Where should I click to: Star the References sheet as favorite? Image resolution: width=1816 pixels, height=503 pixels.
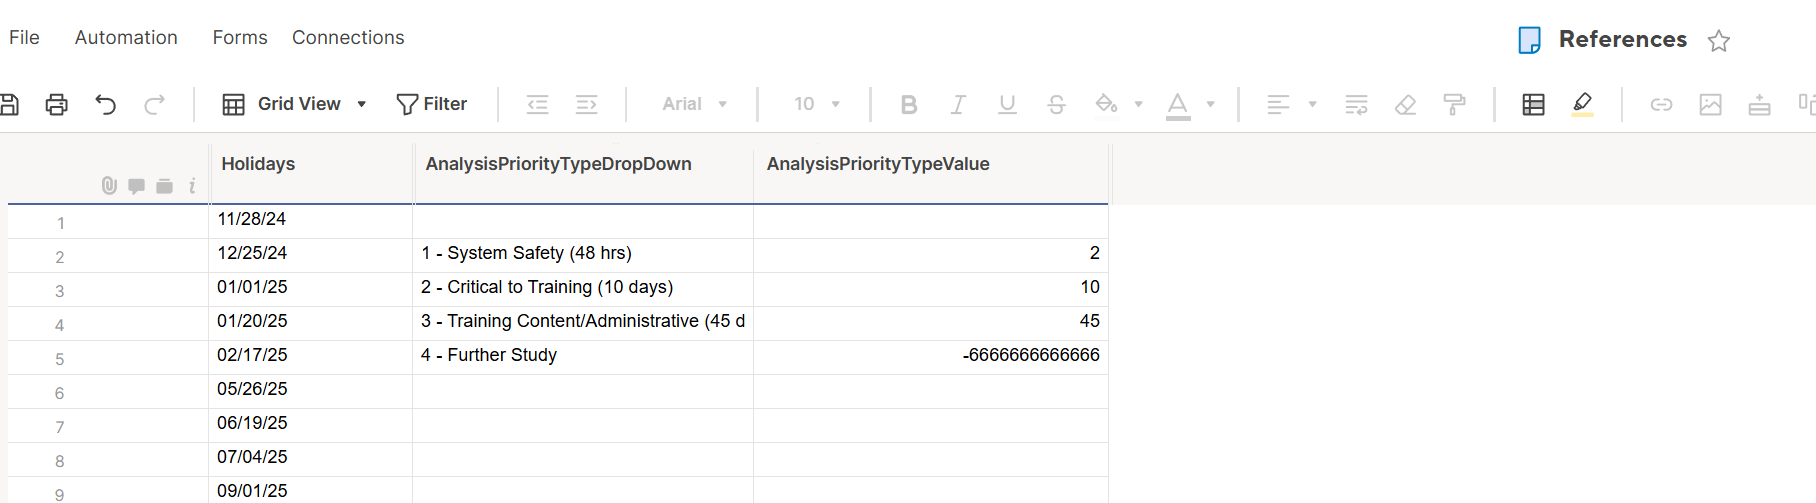point(1719,41)
